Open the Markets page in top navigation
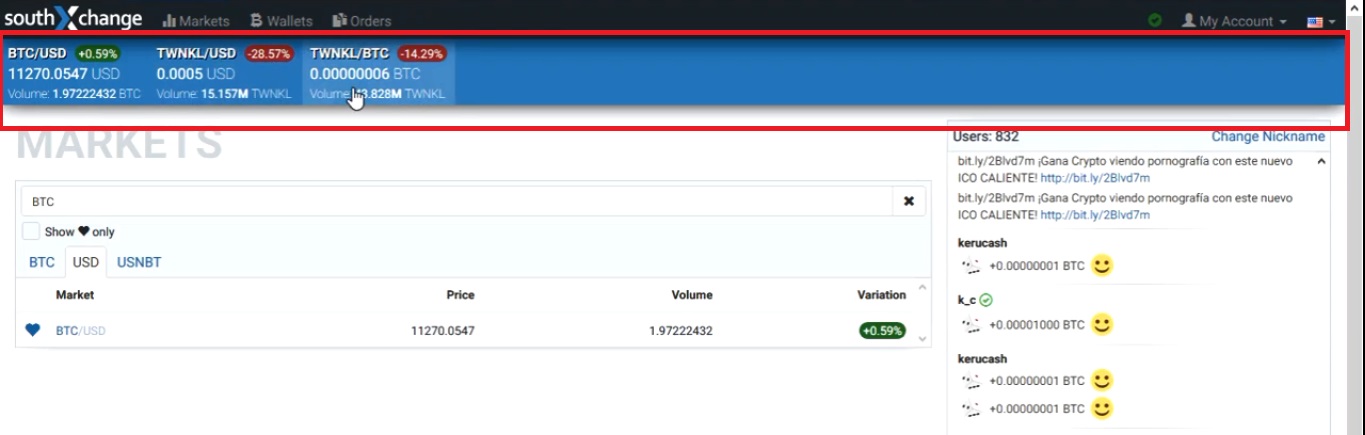The height and width of the screenshot is (435, 1365). (x=196, y=21)
